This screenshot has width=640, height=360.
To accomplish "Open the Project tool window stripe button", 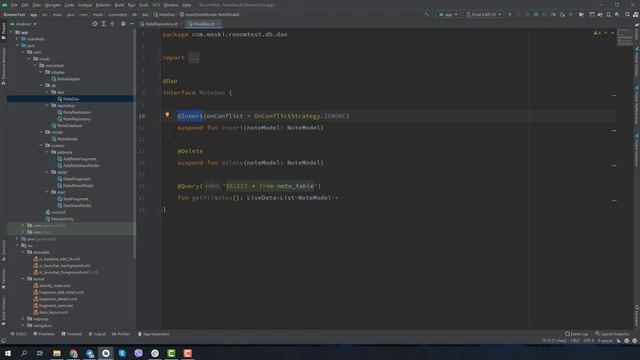I will pyautogui.click(x=3, y=31).
